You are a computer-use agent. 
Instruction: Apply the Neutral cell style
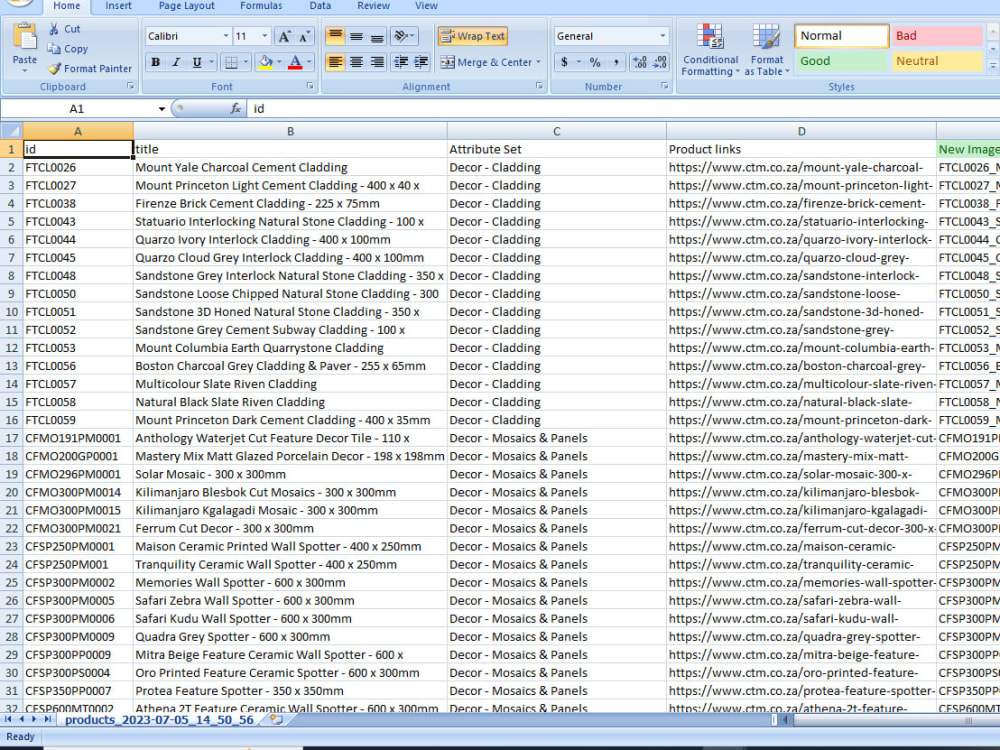coord(937,61)
